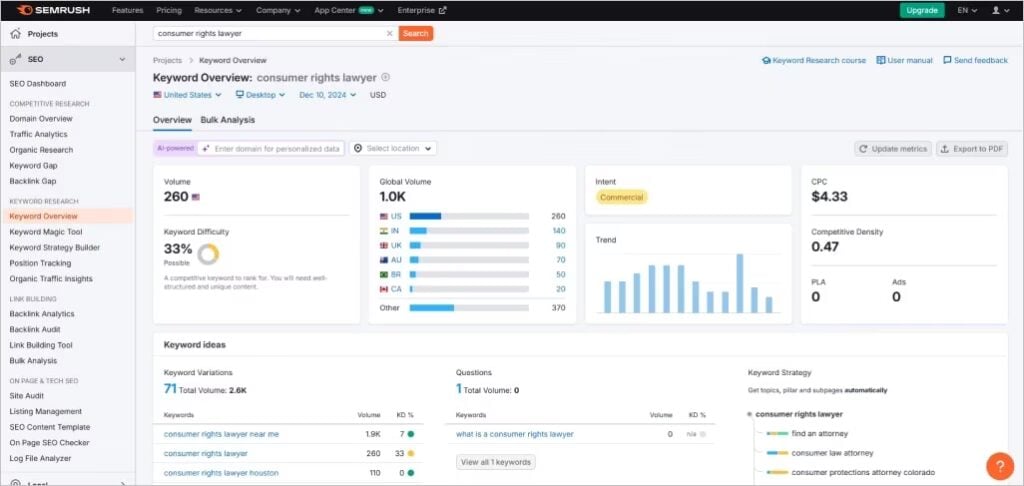Click the green Upgrade button
The width and height of the screenshot is (1024, 486).
tap(922, 10)
